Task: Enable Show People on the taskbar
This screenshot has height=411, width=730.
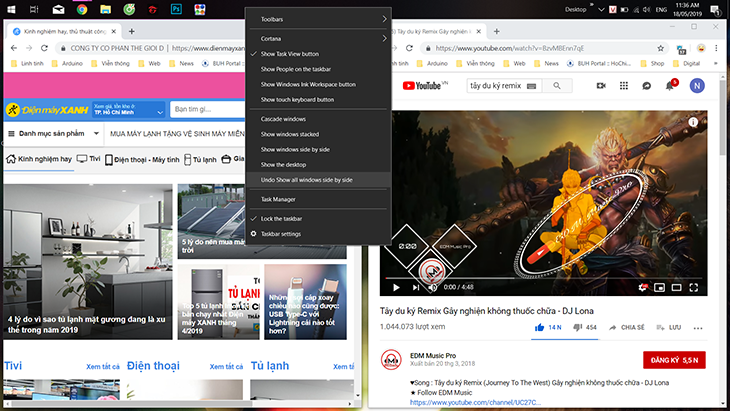Action: 319,69
